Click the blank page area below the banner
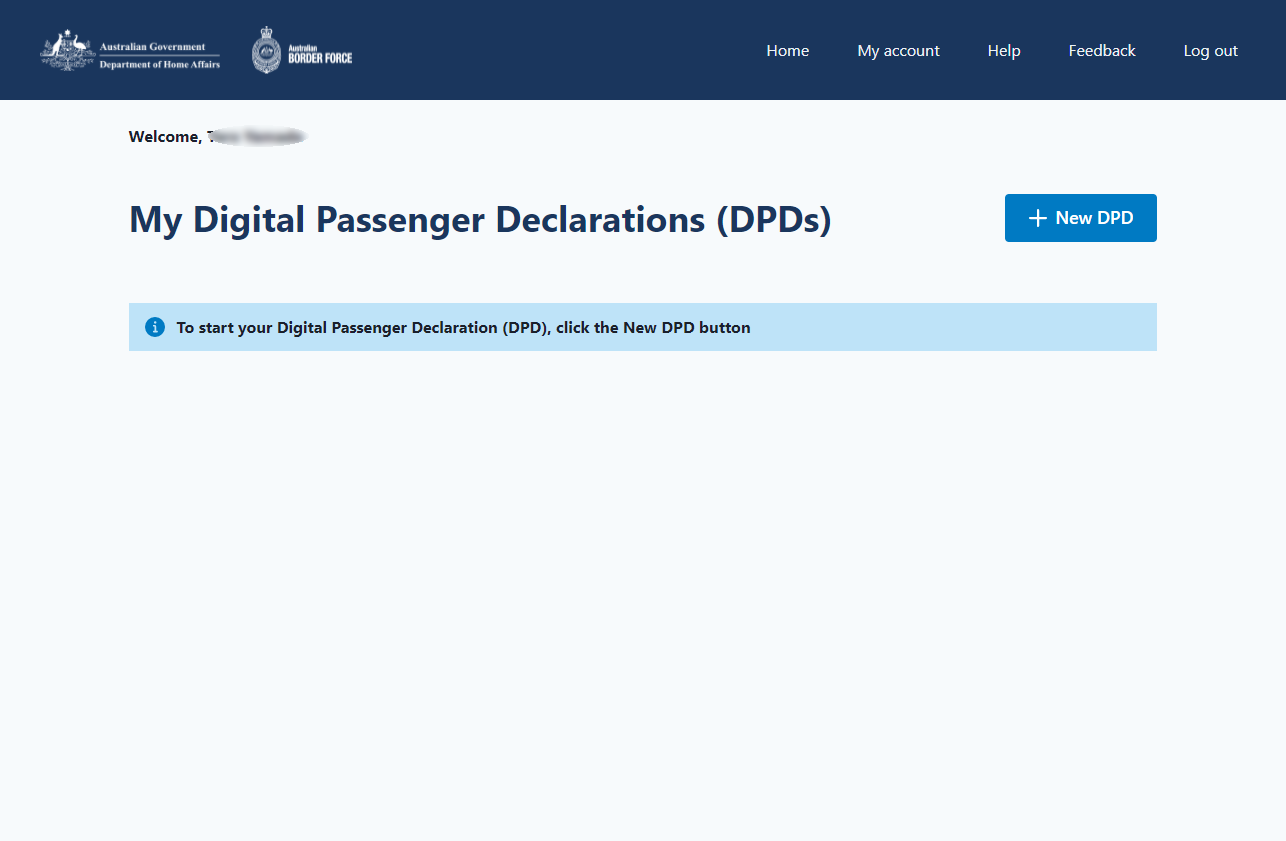 click(642, 580)
